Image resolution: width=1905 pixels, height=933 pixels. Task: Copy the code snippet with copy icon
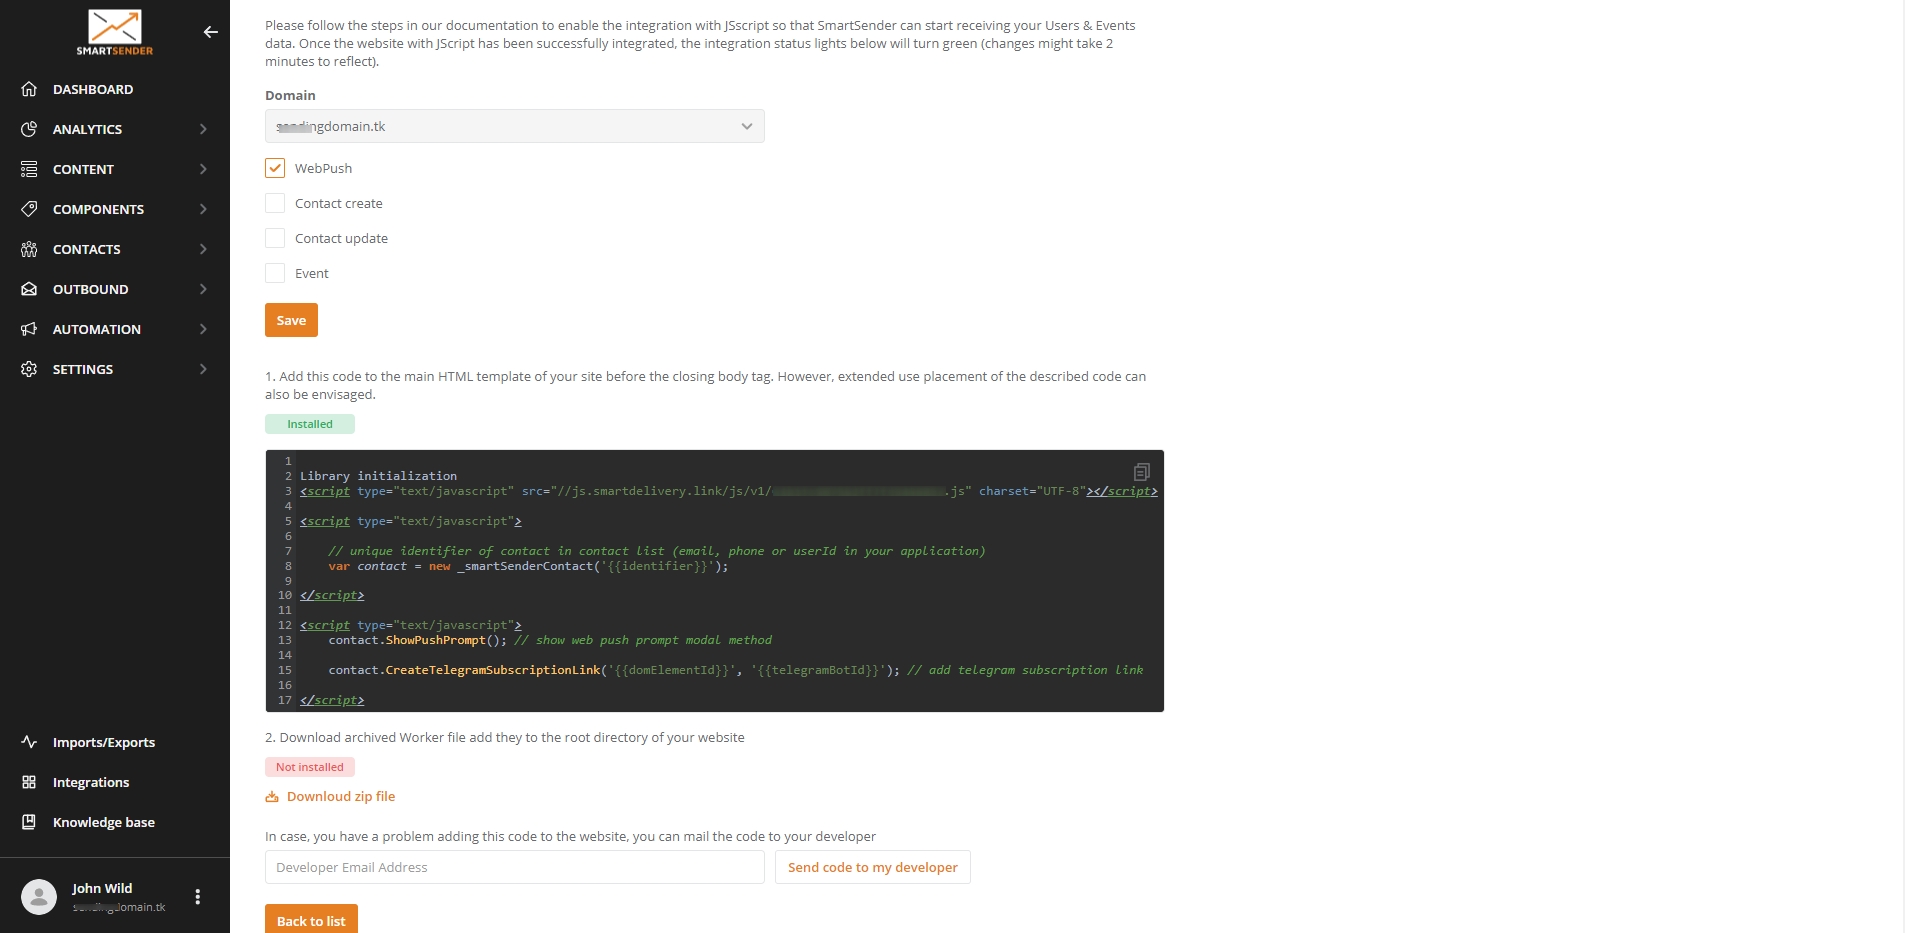coord(1141,471)
